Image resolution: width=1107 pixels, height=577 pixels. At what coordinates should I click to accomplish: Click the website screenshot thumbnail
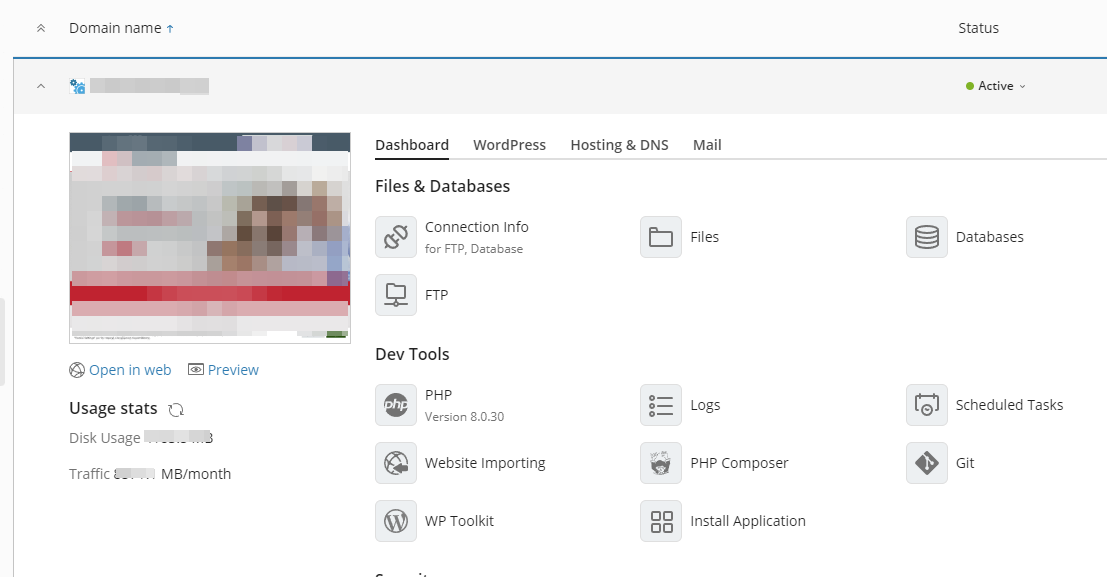pyautogui.click(x=210, y=238)
